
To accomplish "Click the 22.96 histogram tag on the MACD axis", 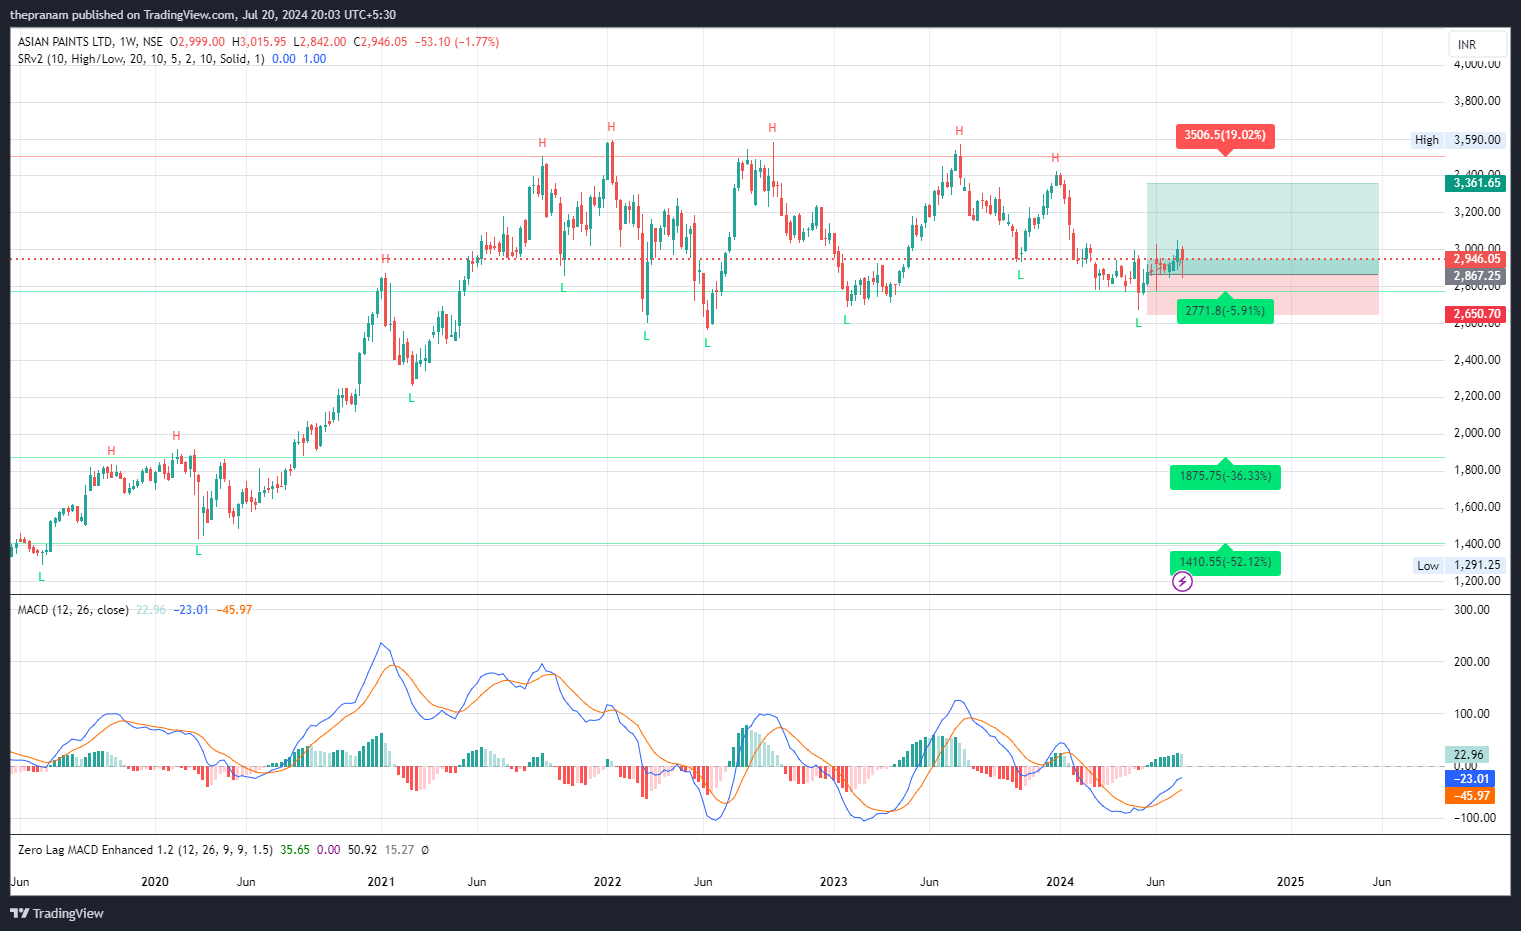I will [1468, 755].
